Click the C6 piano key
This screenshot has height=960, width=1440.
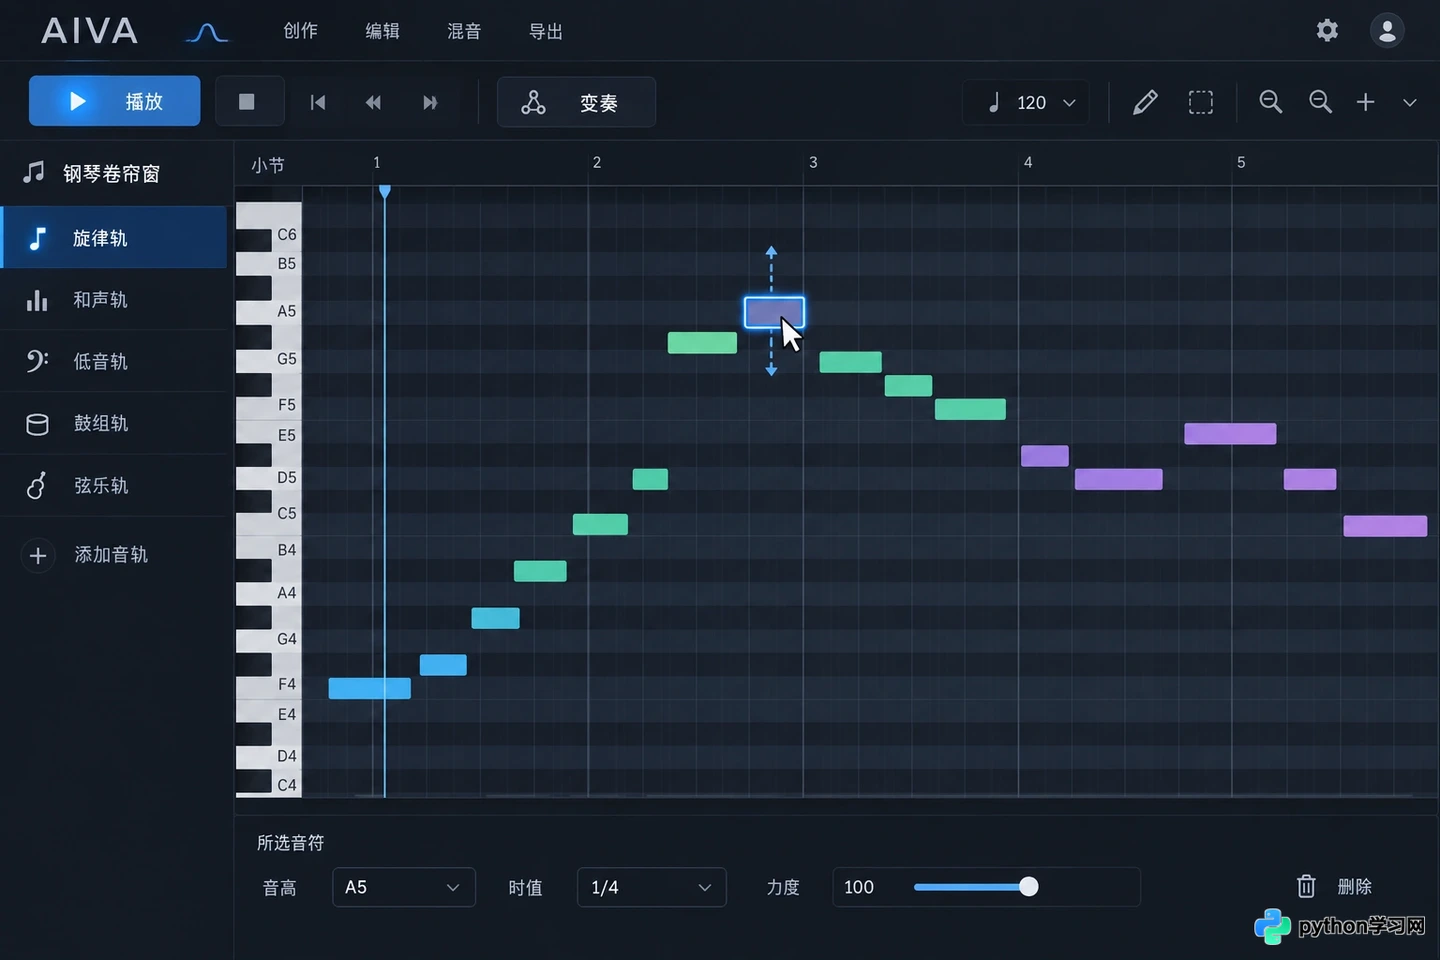pos(268,234)
